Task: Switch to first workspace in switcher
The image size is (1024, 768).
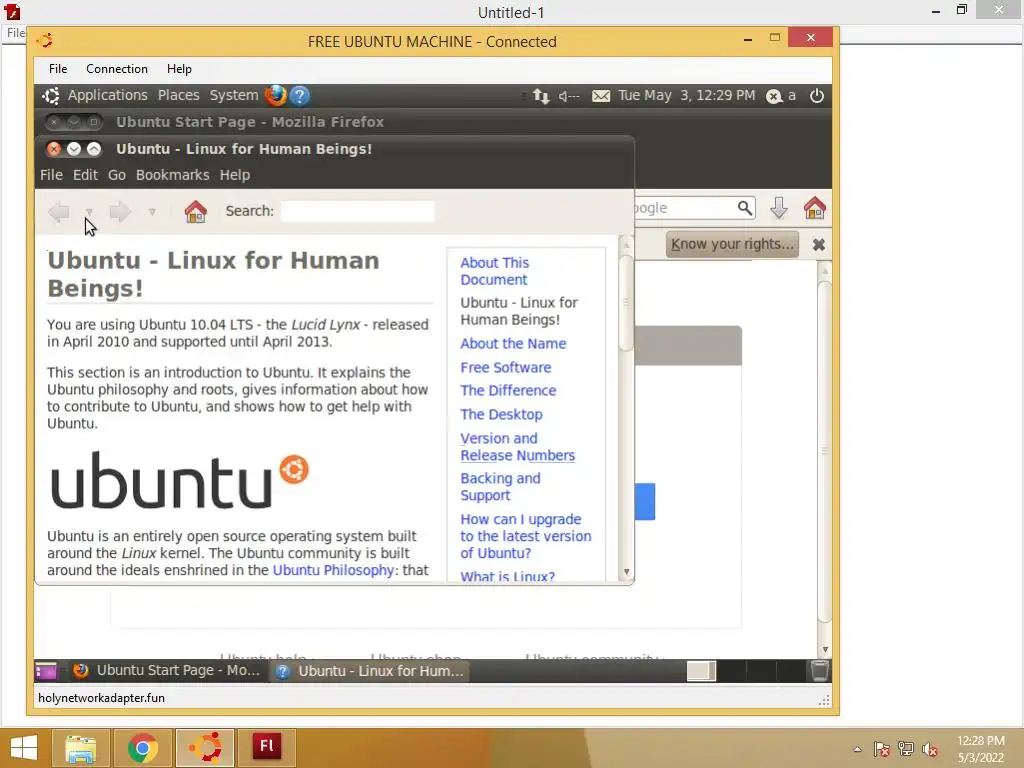Action: tap(701, 671)
